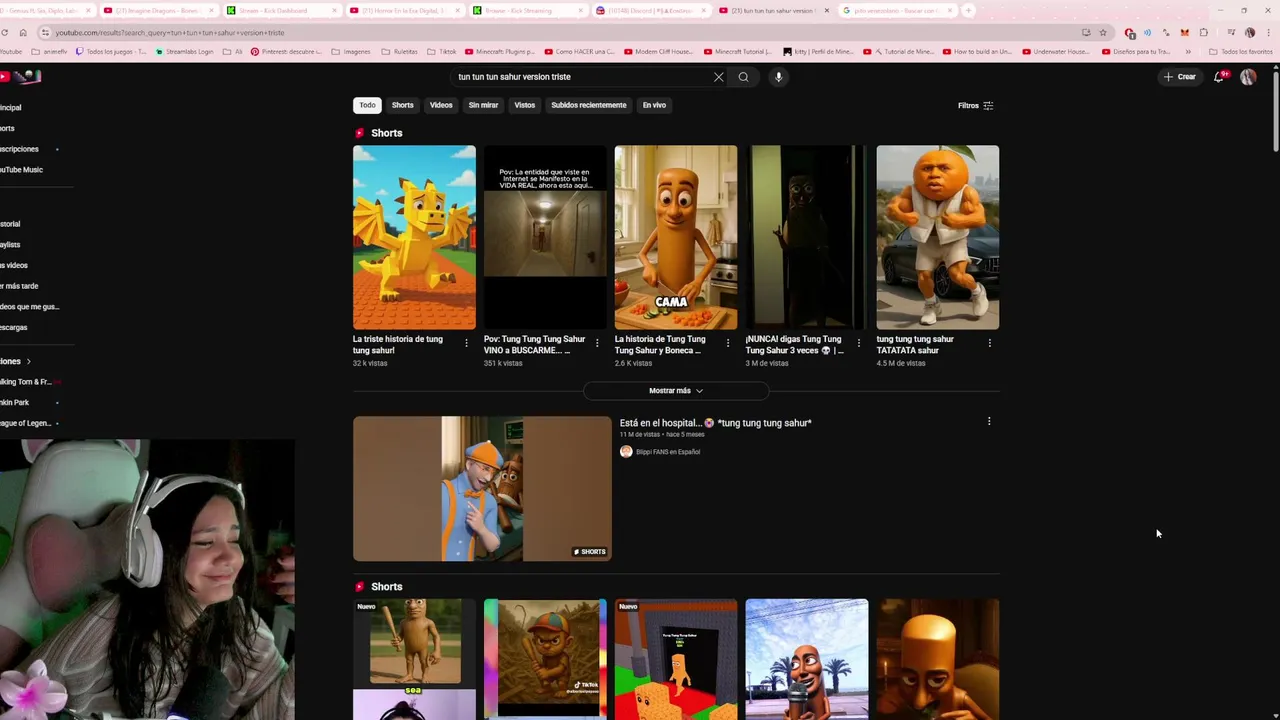Open Chrome three-dot menu

coord(1268,32)
